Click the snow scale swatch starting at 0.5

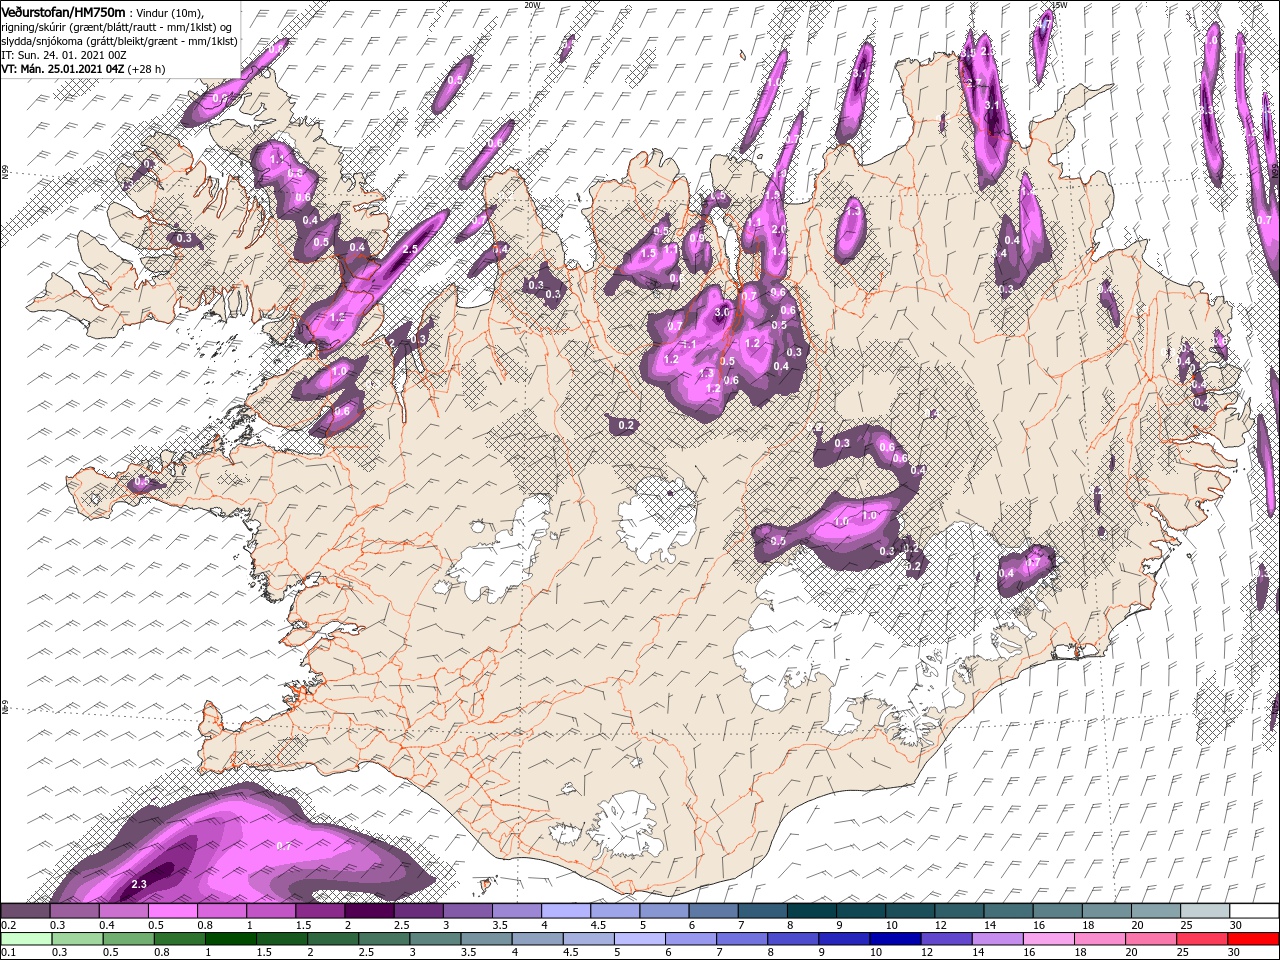click(x=172, y=911)
